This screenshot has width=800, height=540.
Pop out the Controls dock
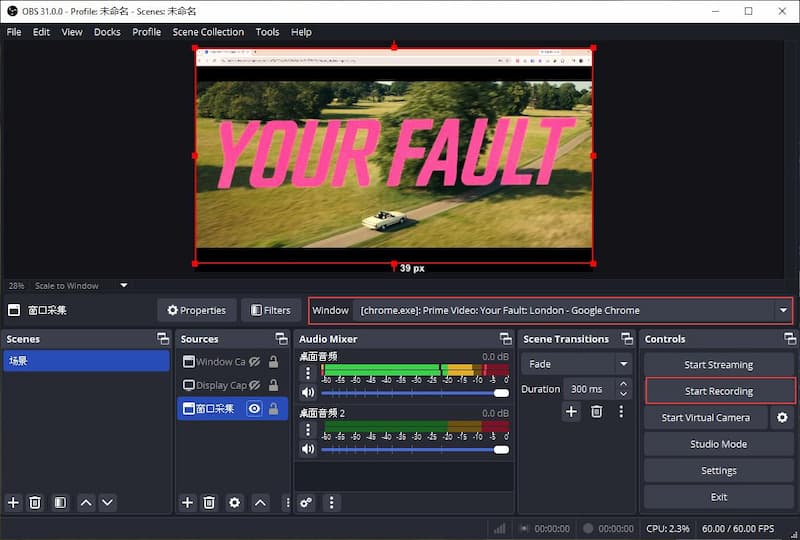790,338
